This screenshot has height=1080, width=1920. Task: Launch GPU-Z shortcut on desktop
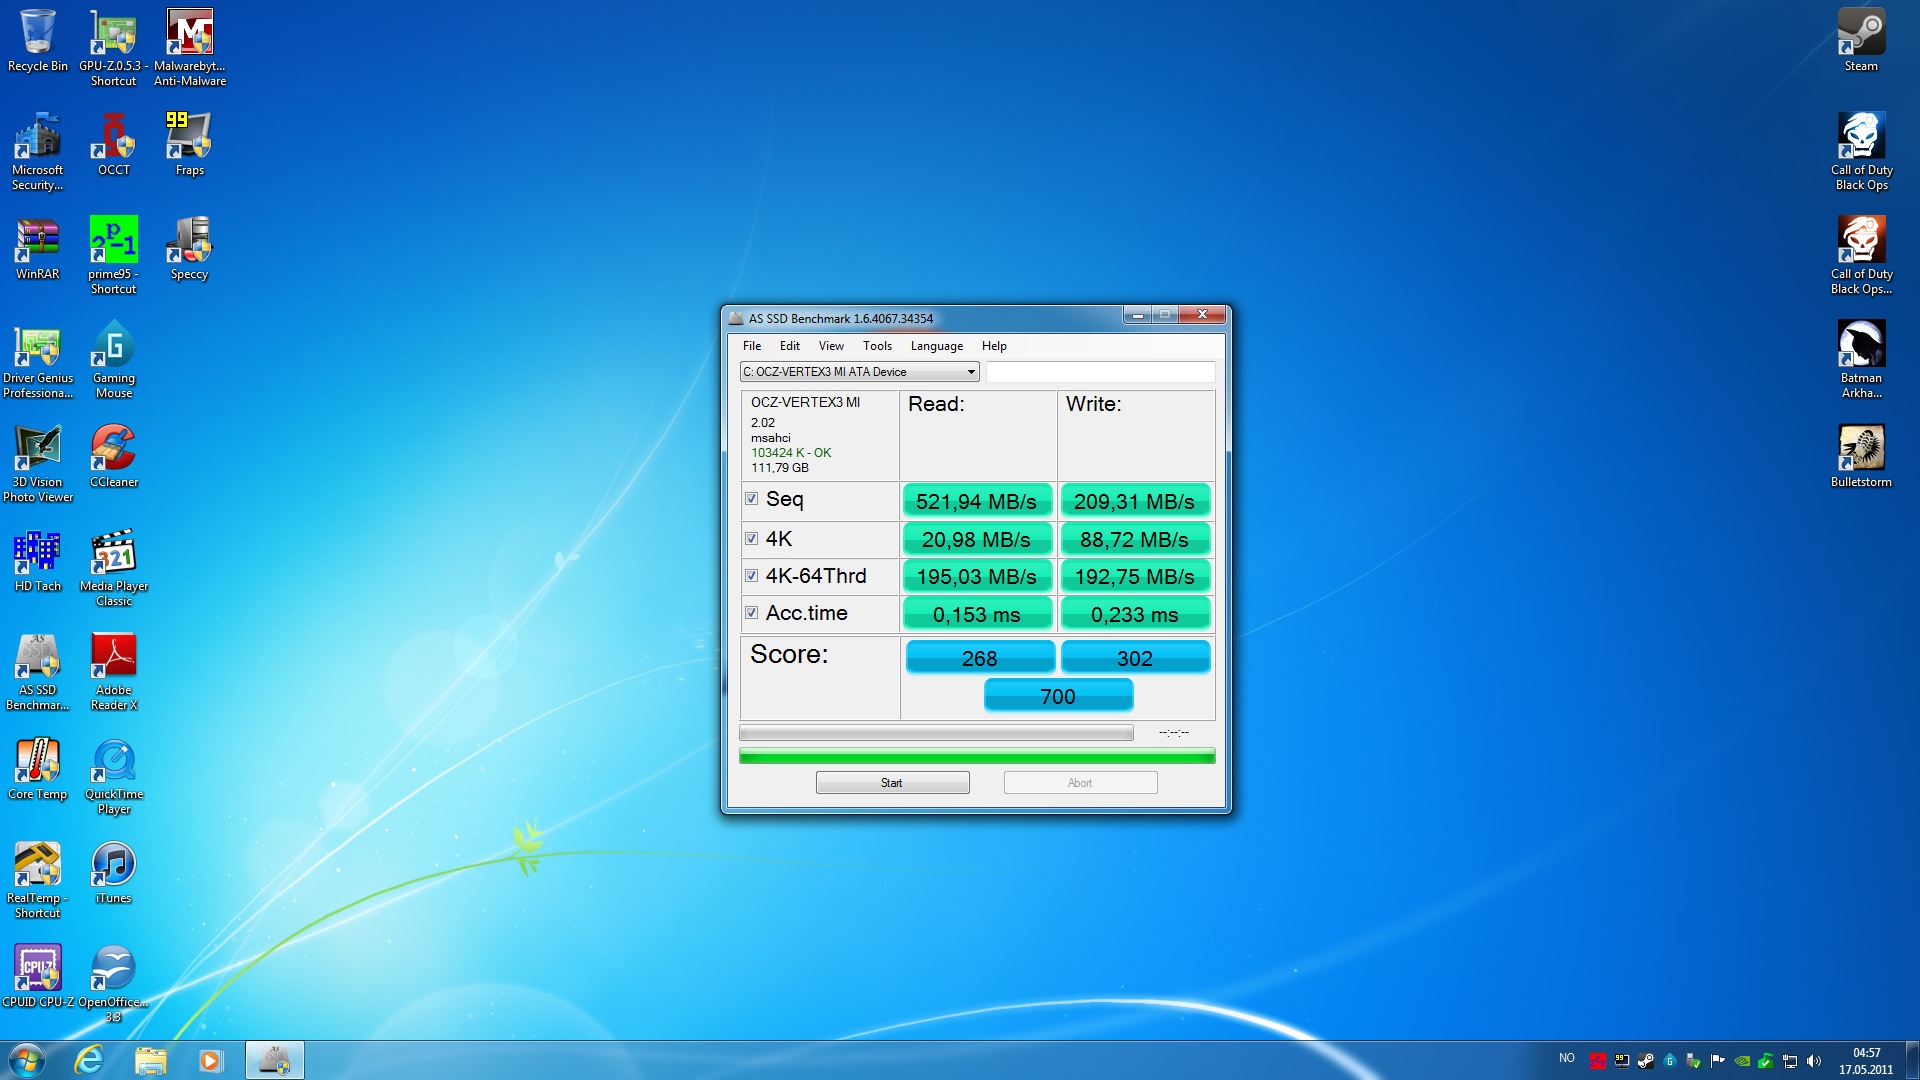[x=113, y=47]
